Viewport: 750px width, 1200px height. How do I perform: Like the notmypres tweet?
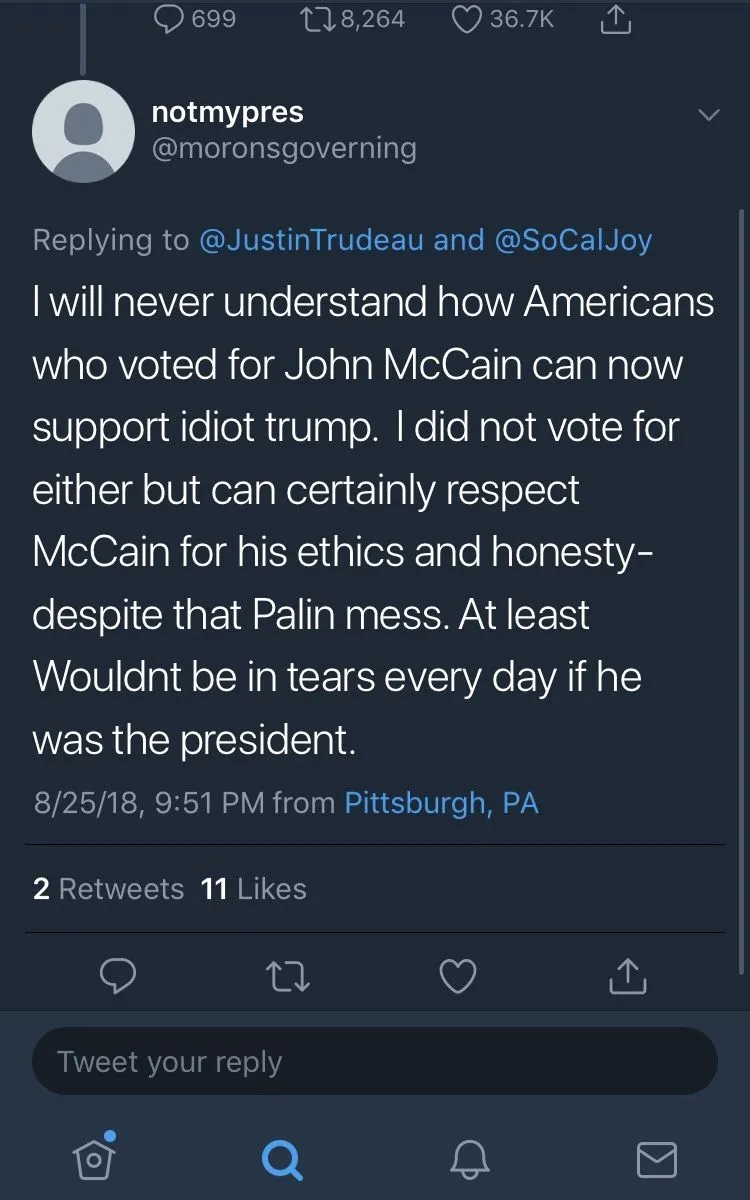click(458, 976)
